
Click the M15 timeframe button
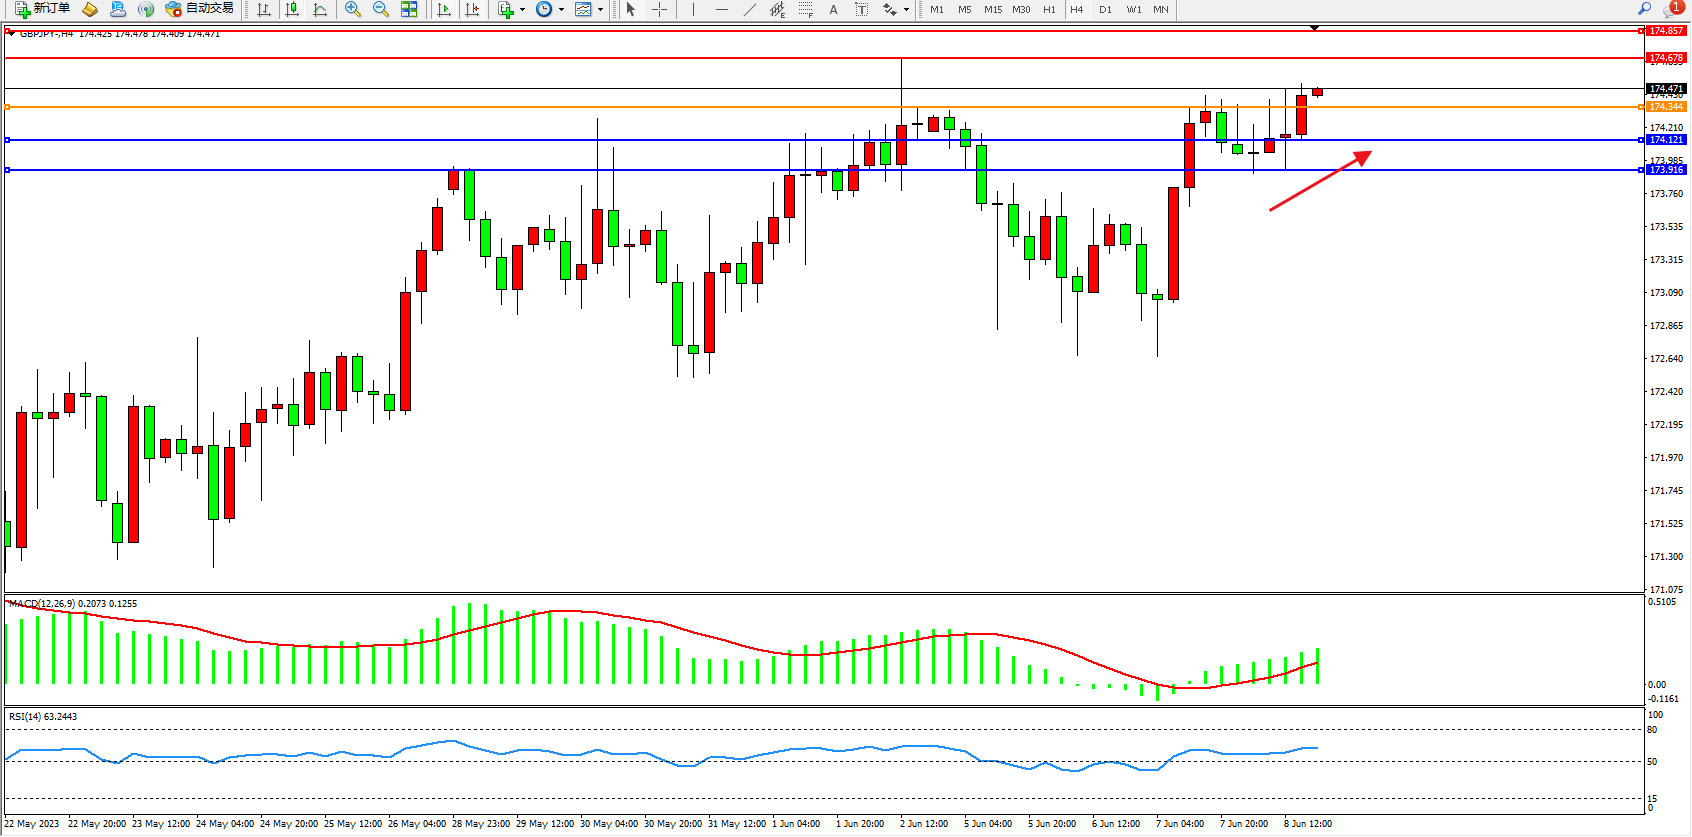(992, 10)
